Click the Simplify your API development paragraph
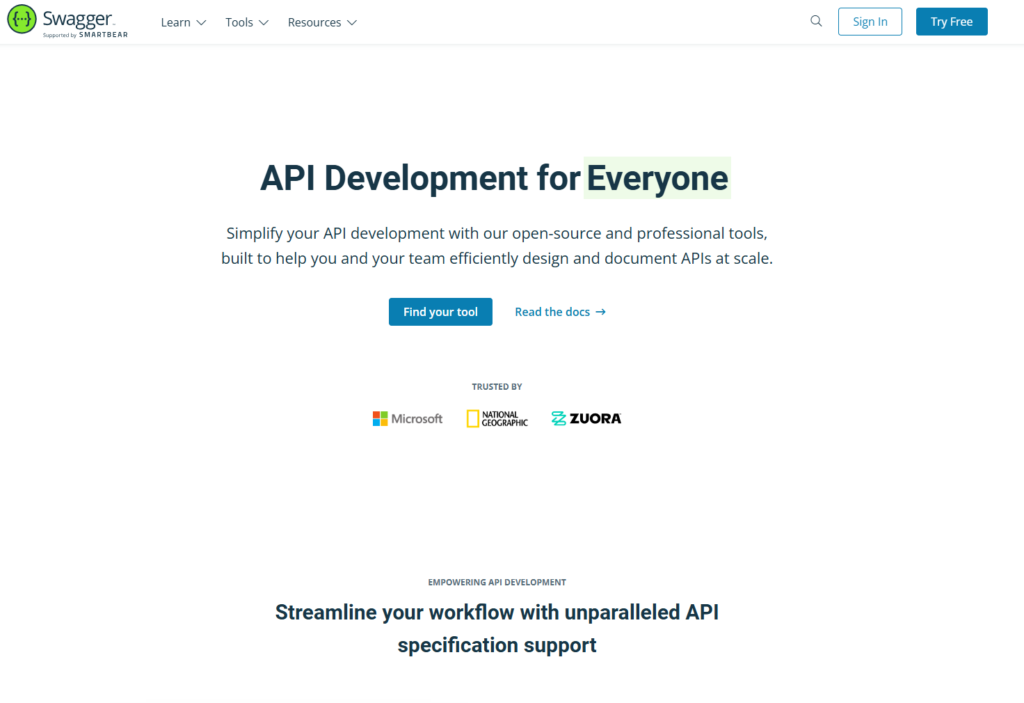Image resolution: width=1024 pixels, height=703 pixels. [497, 246]
